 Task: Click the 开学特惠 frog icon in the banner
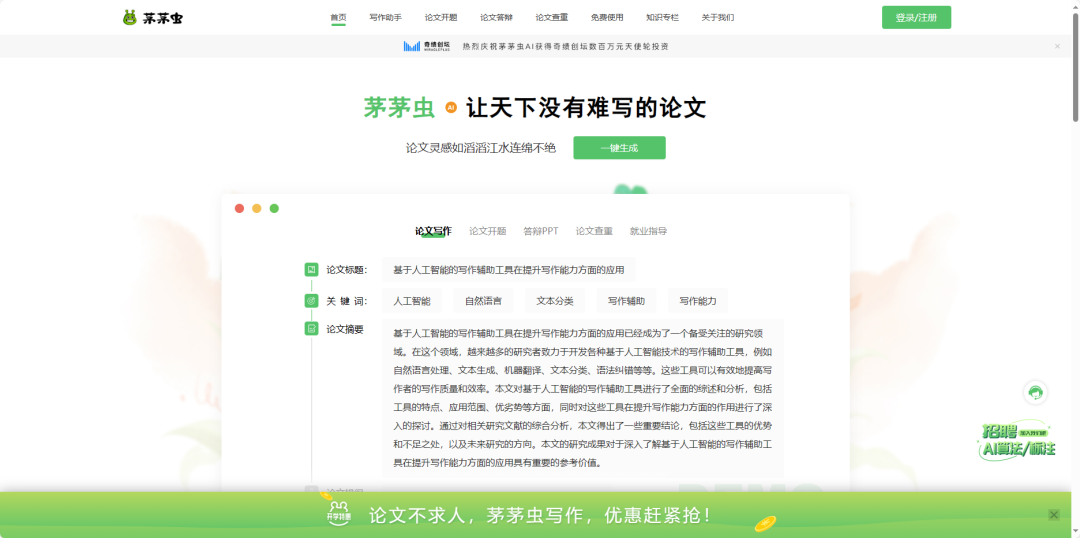[x=339, y=512]
